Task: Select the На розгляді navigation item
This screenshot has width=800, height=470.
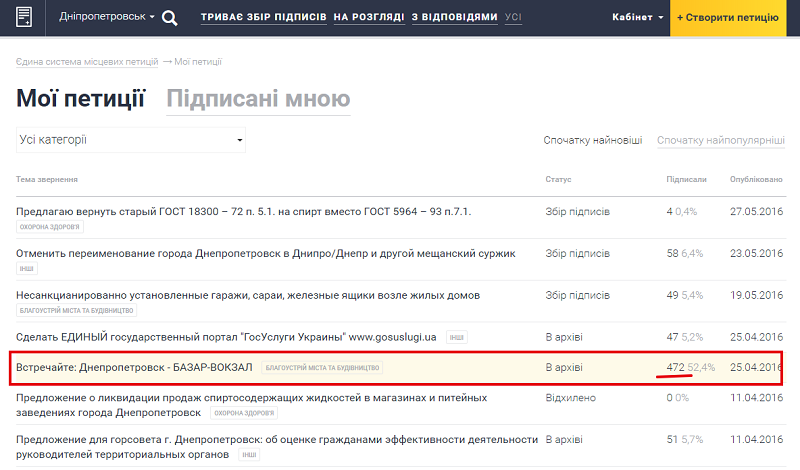Action: pyautogui.click(x=369, y=18)
